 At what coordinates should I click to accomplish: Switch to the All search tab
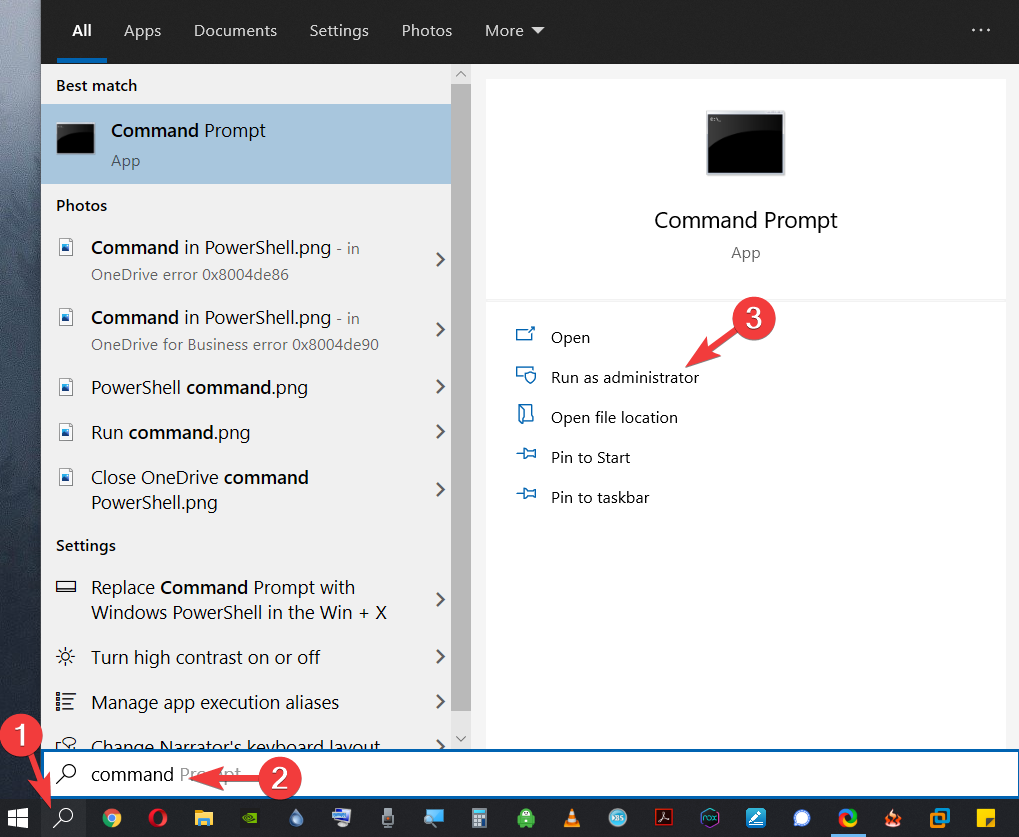82,31
